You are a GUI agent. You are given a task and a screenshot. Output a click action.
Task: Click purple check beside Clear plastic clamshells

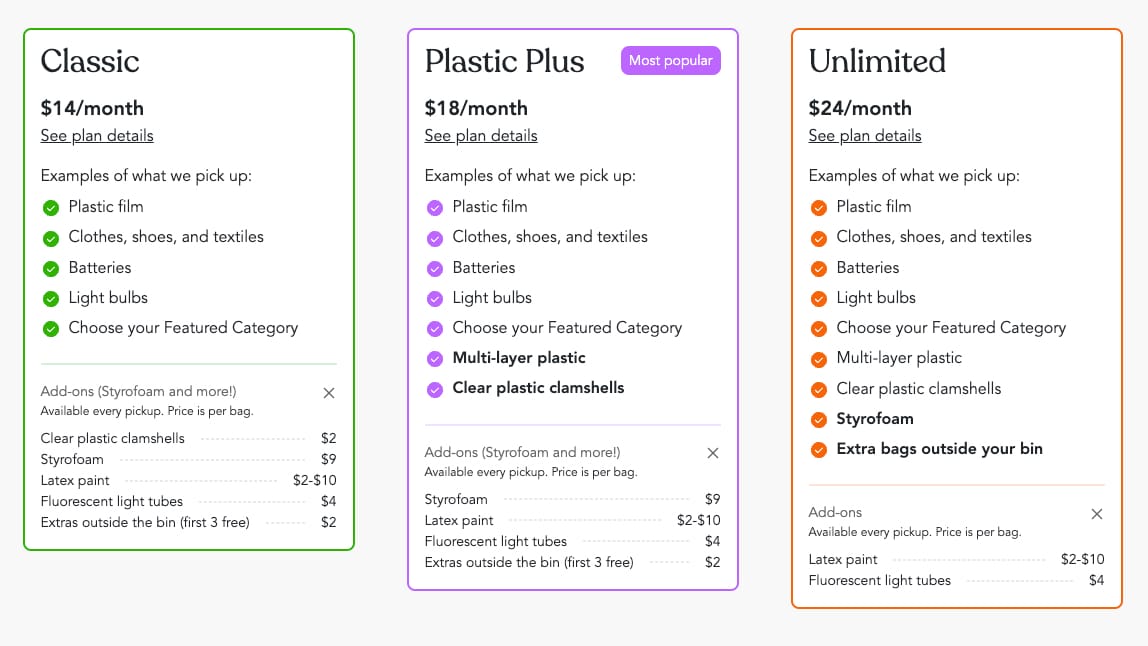[x=434, y=389]
